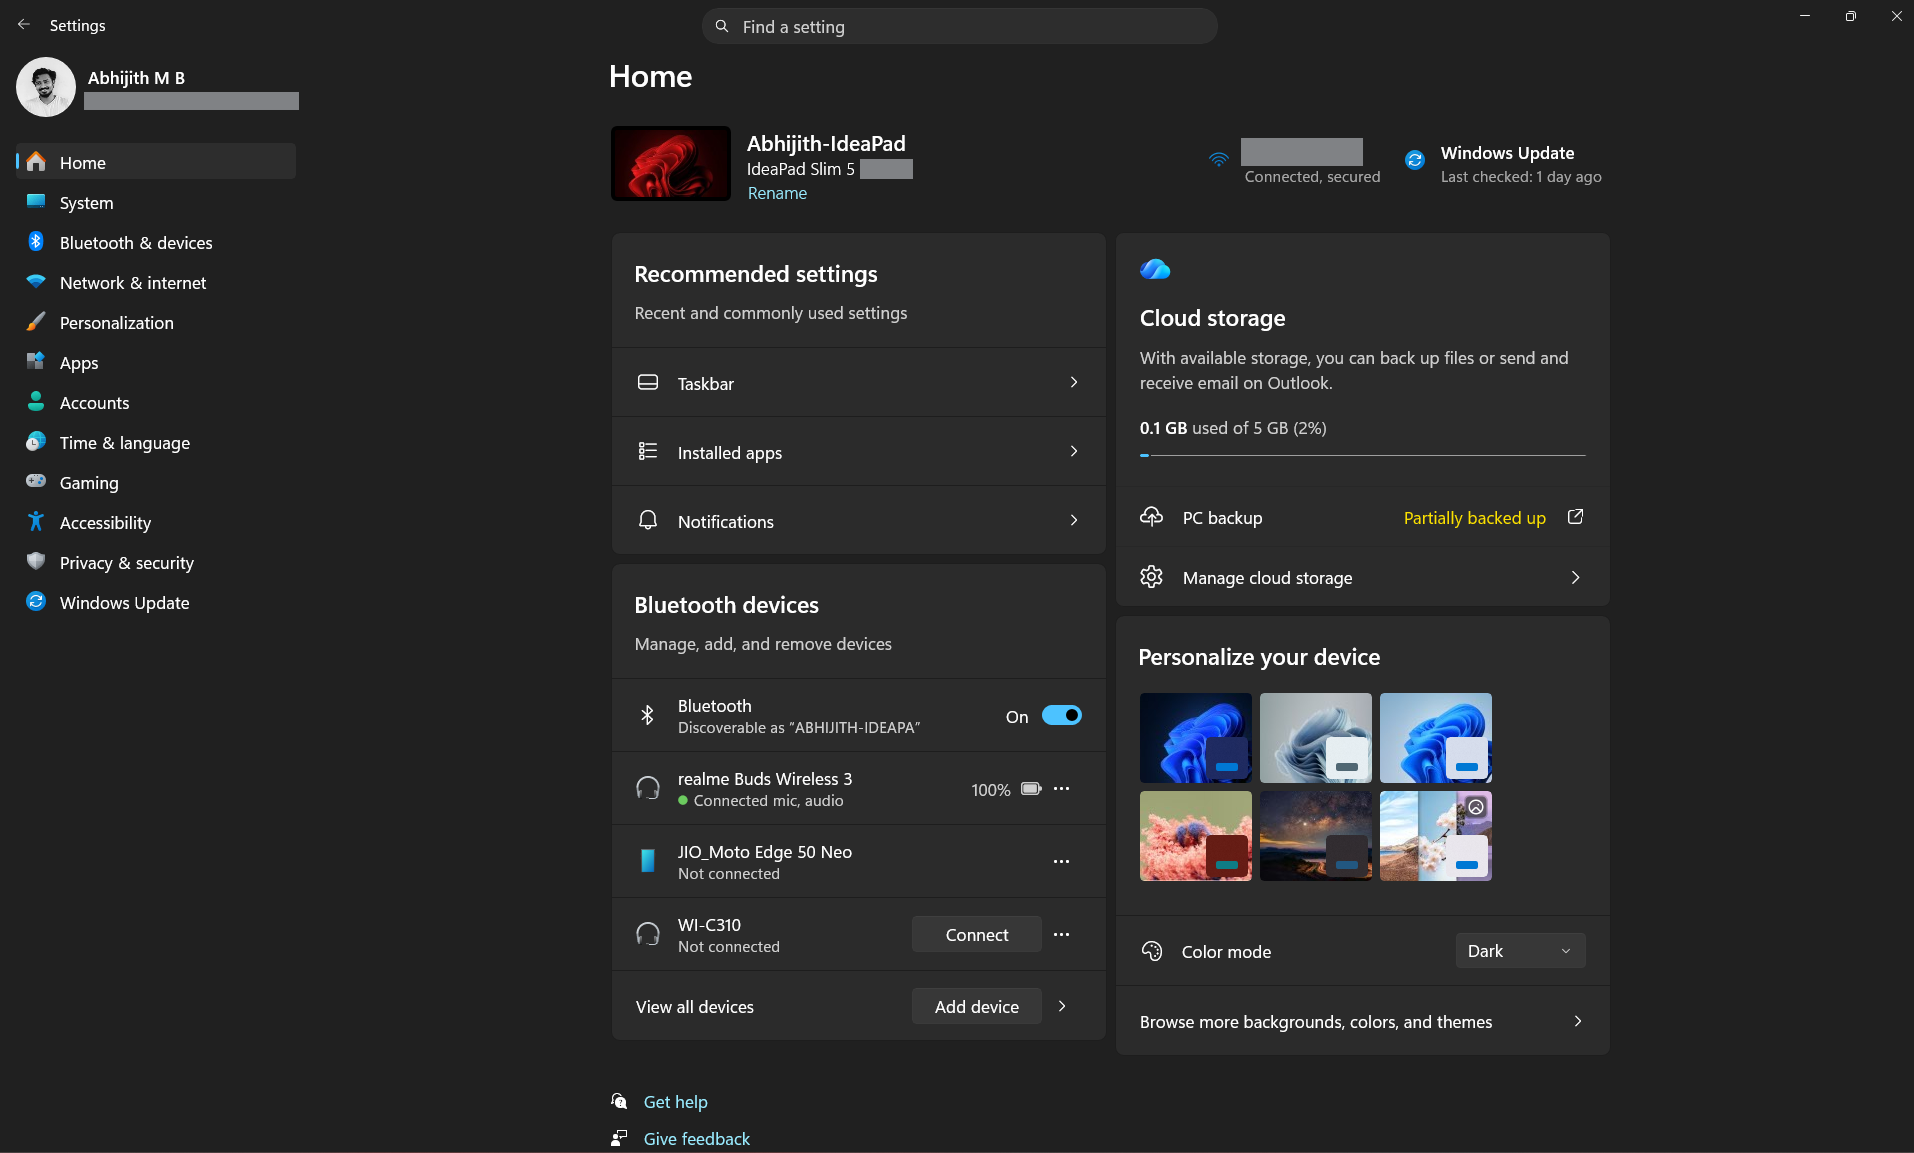Open Gaming settings from the sidebar
The height and width of the screenshot is (1153, 1914).
(x=87, y=482)
